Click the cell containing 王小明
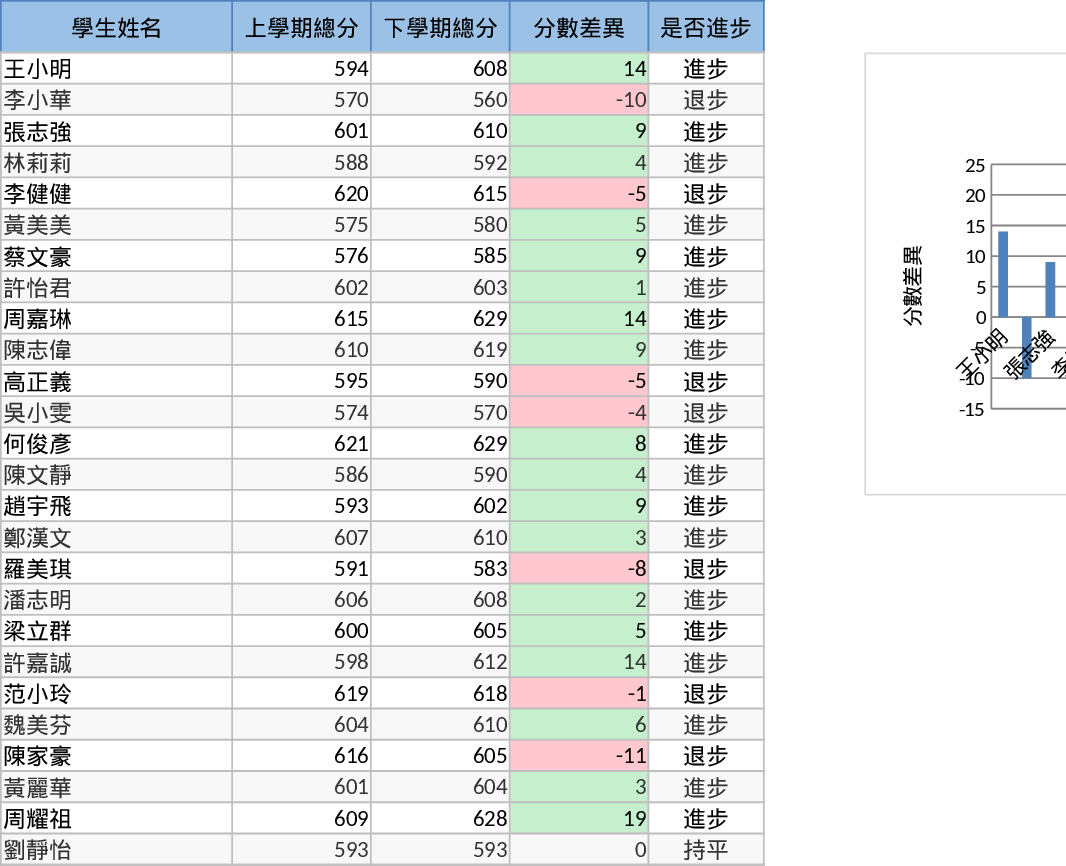Screen dimensions: 1066x866 coord(116,68)
